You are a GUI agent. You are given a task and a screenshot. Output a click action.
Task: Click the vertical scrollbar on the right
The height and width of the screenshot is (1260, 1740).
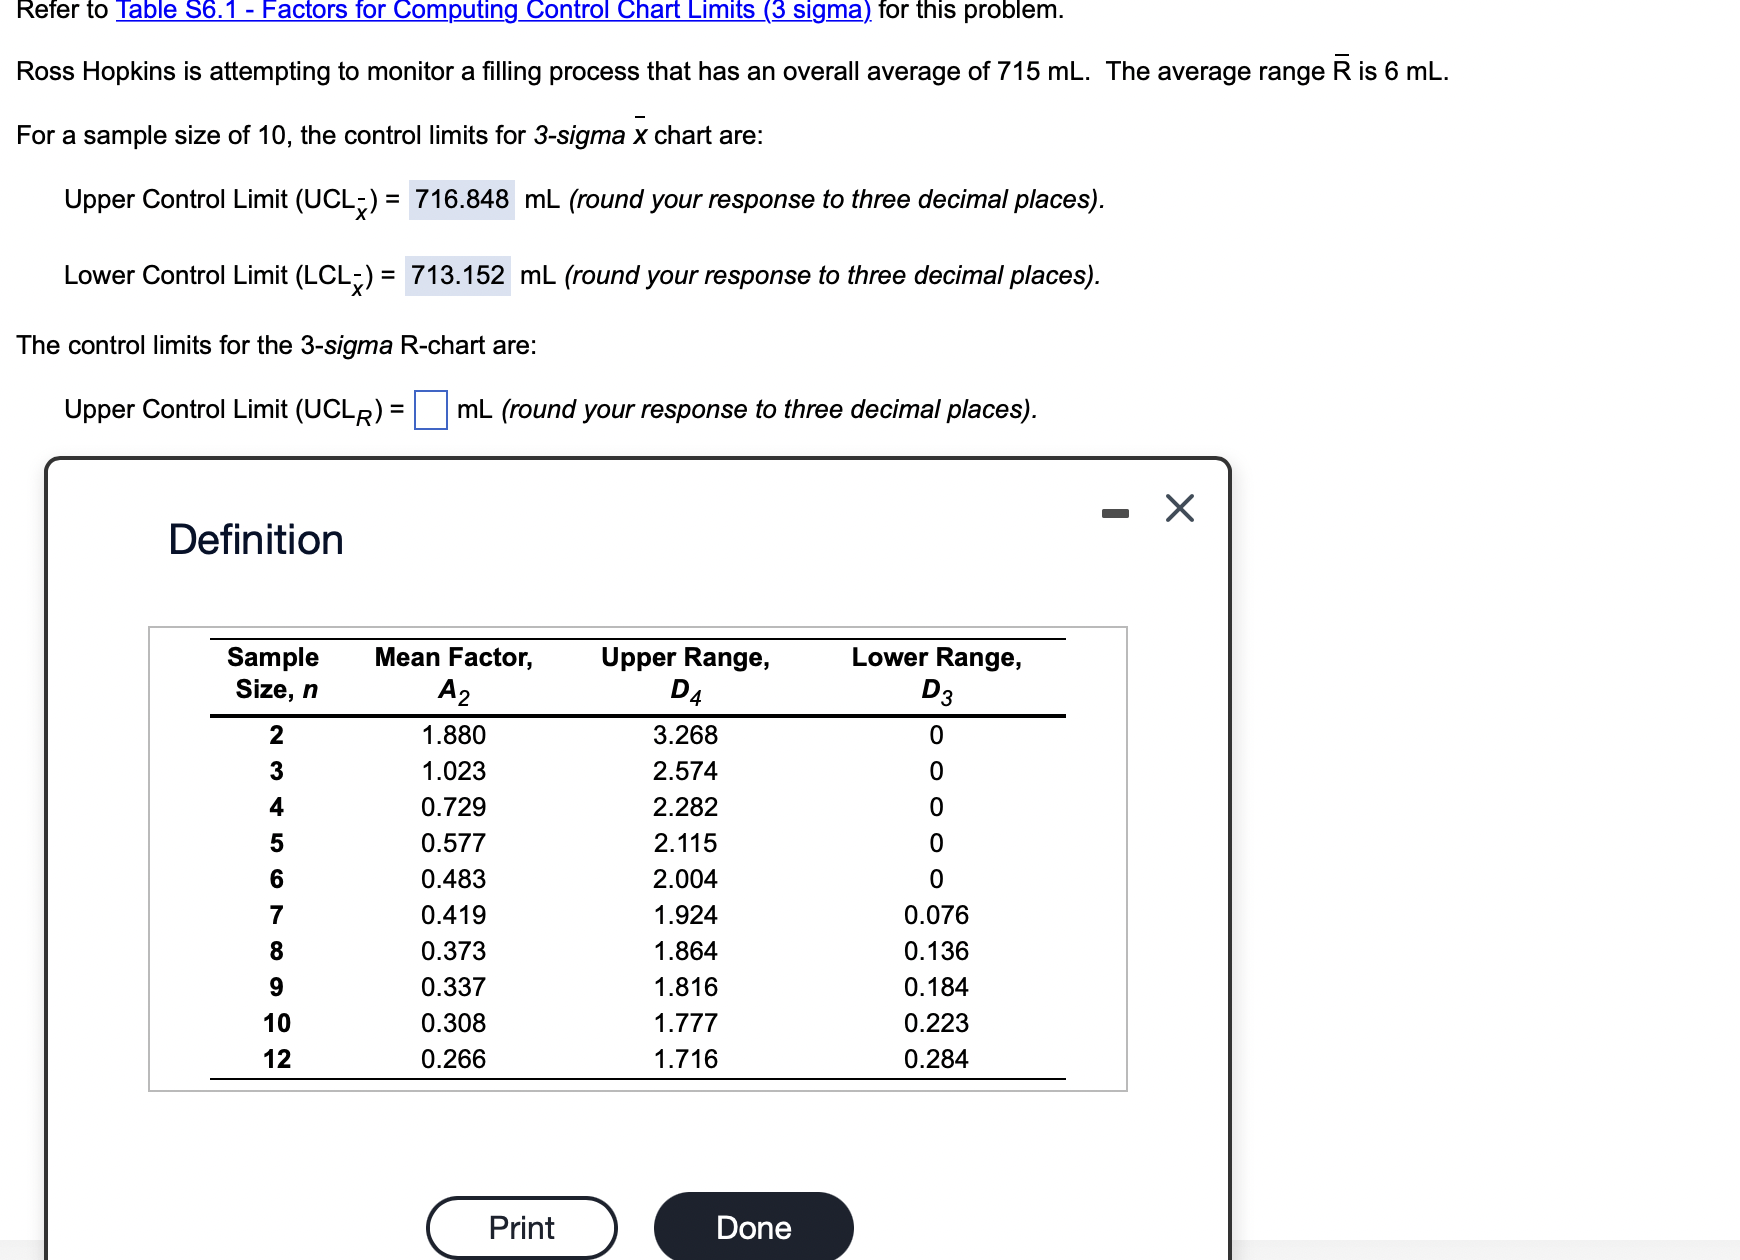click(1732, 630)
